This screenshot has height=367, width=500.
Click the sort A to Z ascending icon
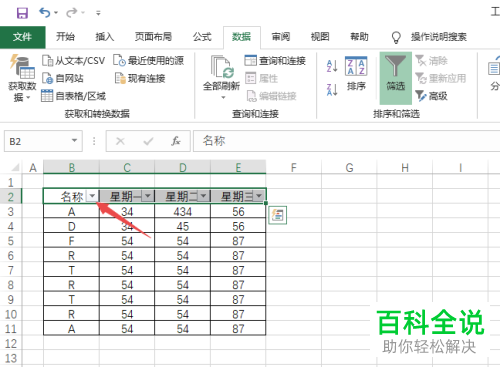click(x=332, y=66)
